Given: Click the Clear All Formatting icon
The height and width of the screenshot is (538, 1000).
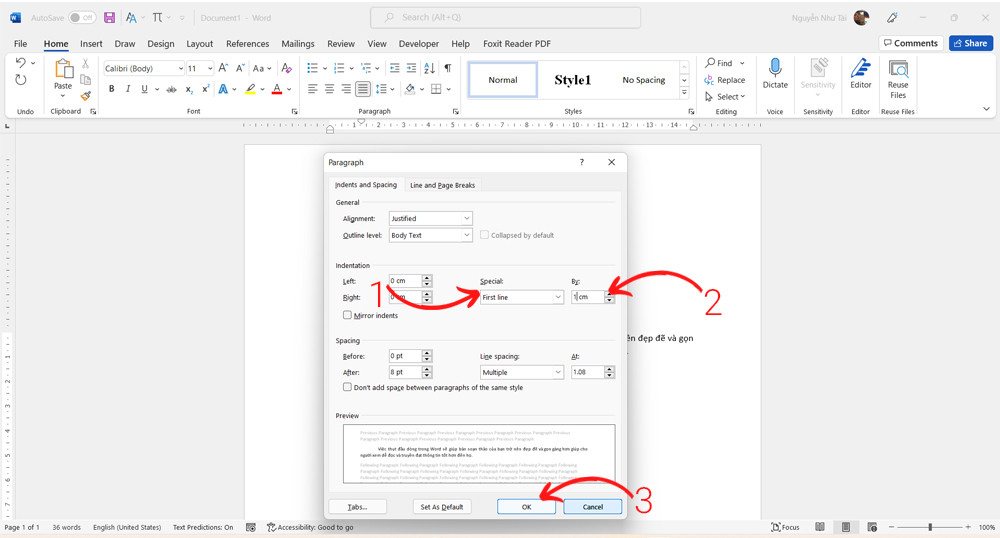Looking at the screenshot, I should pos(287,68).
